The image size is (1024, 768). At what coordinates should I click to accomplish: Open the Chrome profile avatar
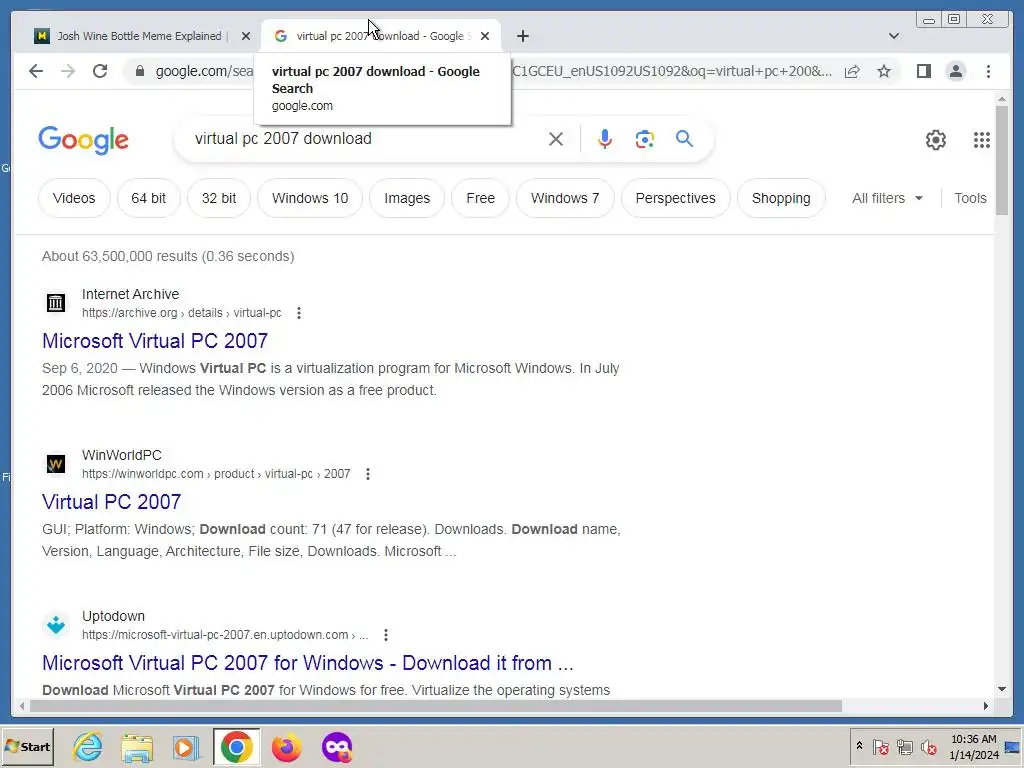click(956, 71)
